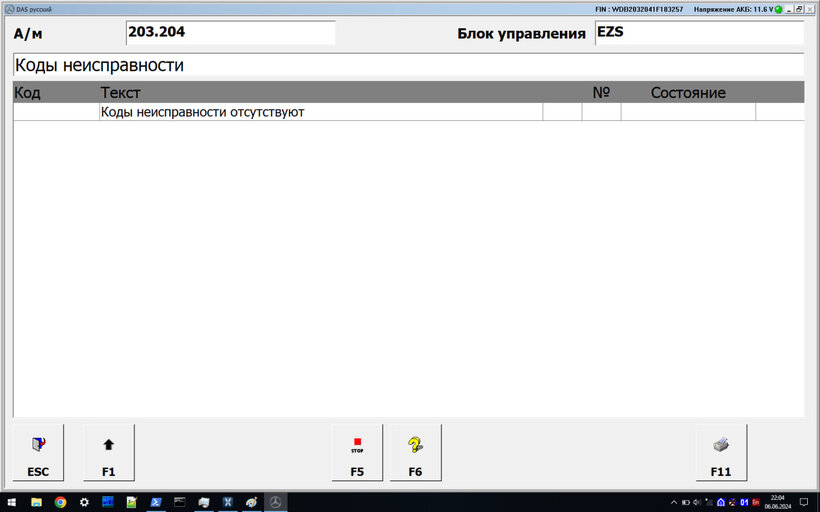820x512 pixels.
Task: Click the DAS Mercedes logo in title bar
Action: [9, 9]
